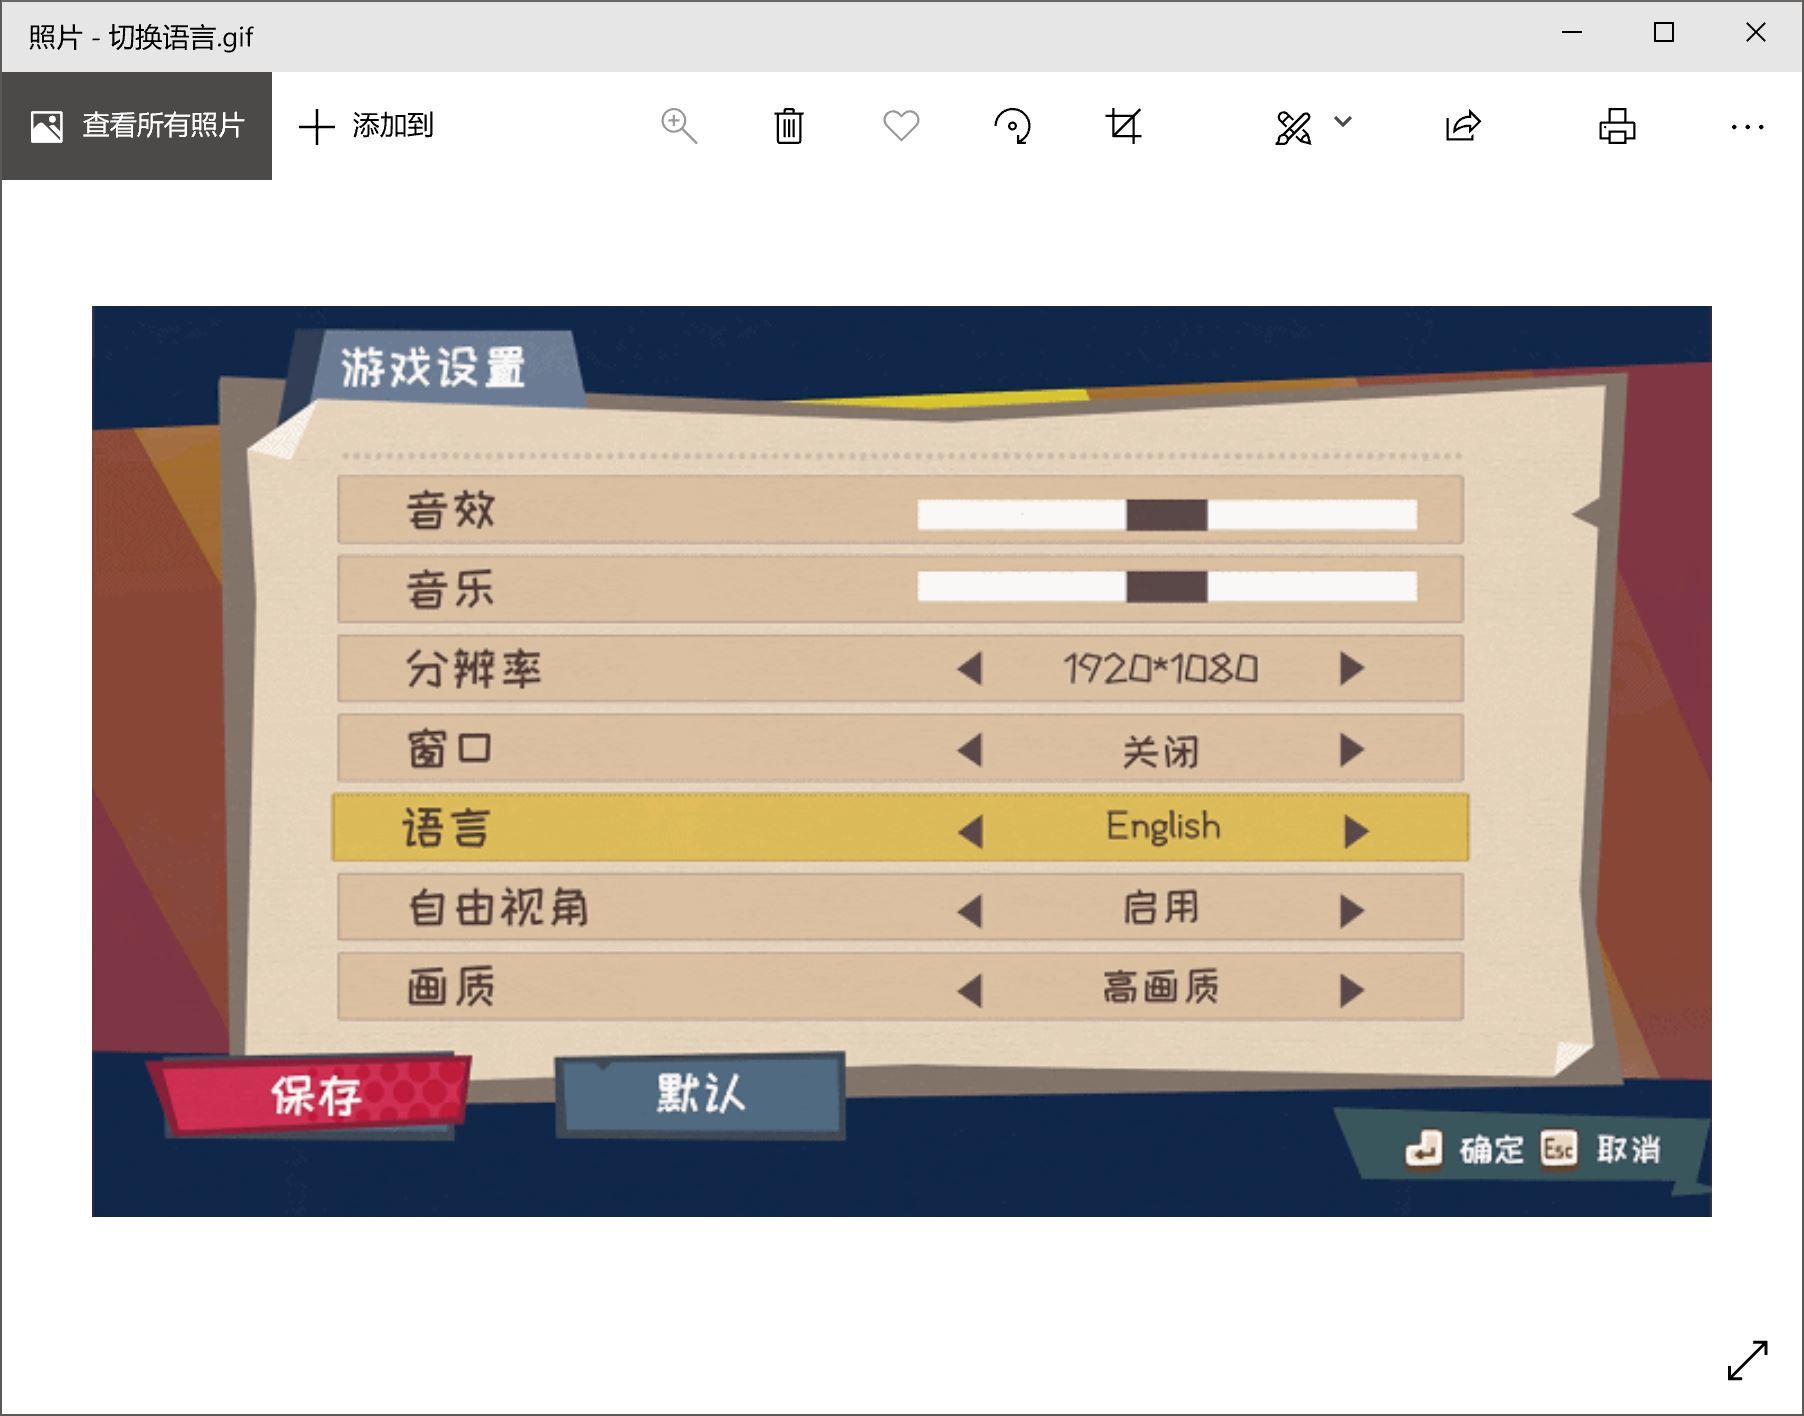Image resolution: width=1804 pixels, height=1416 pixels.
Task: Click the zoom magnifier icon
Action: [679, 126]
